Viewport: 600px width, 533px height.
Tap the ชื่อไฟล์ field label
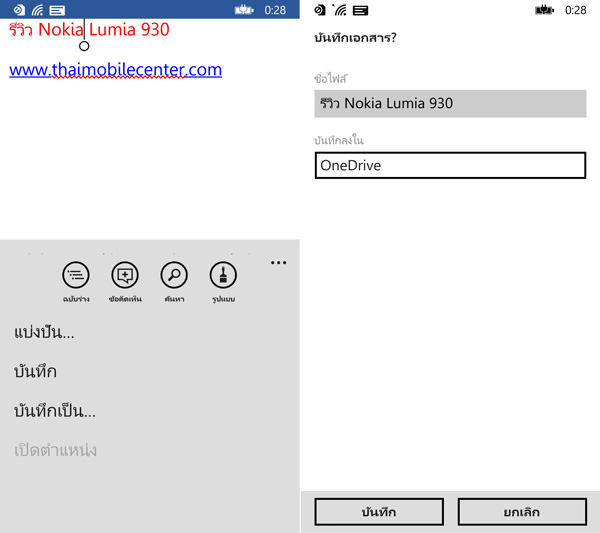pyautogui.click(x=331, y=78)
